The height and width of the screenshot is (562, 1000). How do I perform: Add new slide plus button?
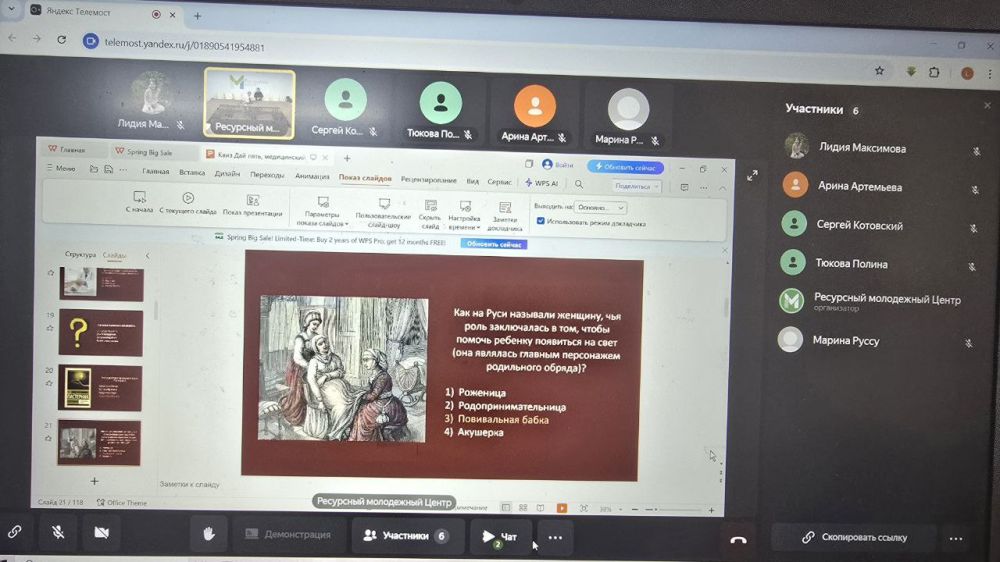pyautogui.click(x=94, y=481)
